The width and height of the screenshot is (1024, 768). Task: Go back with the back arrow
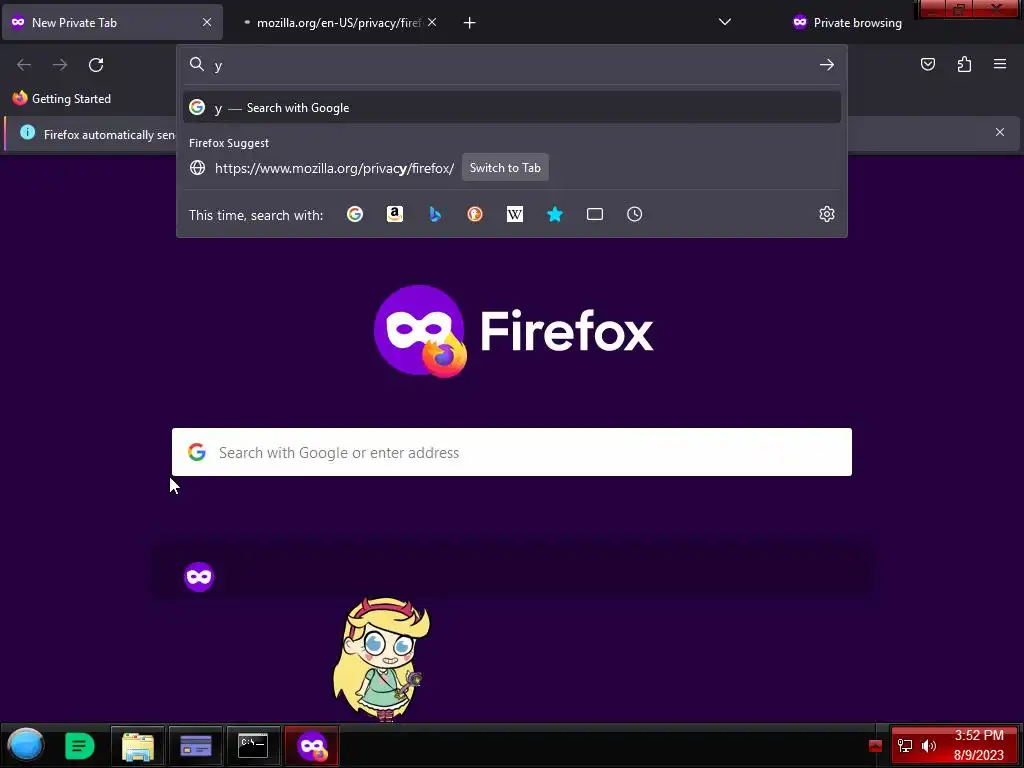pyautogui.click(x=24, y=65)
